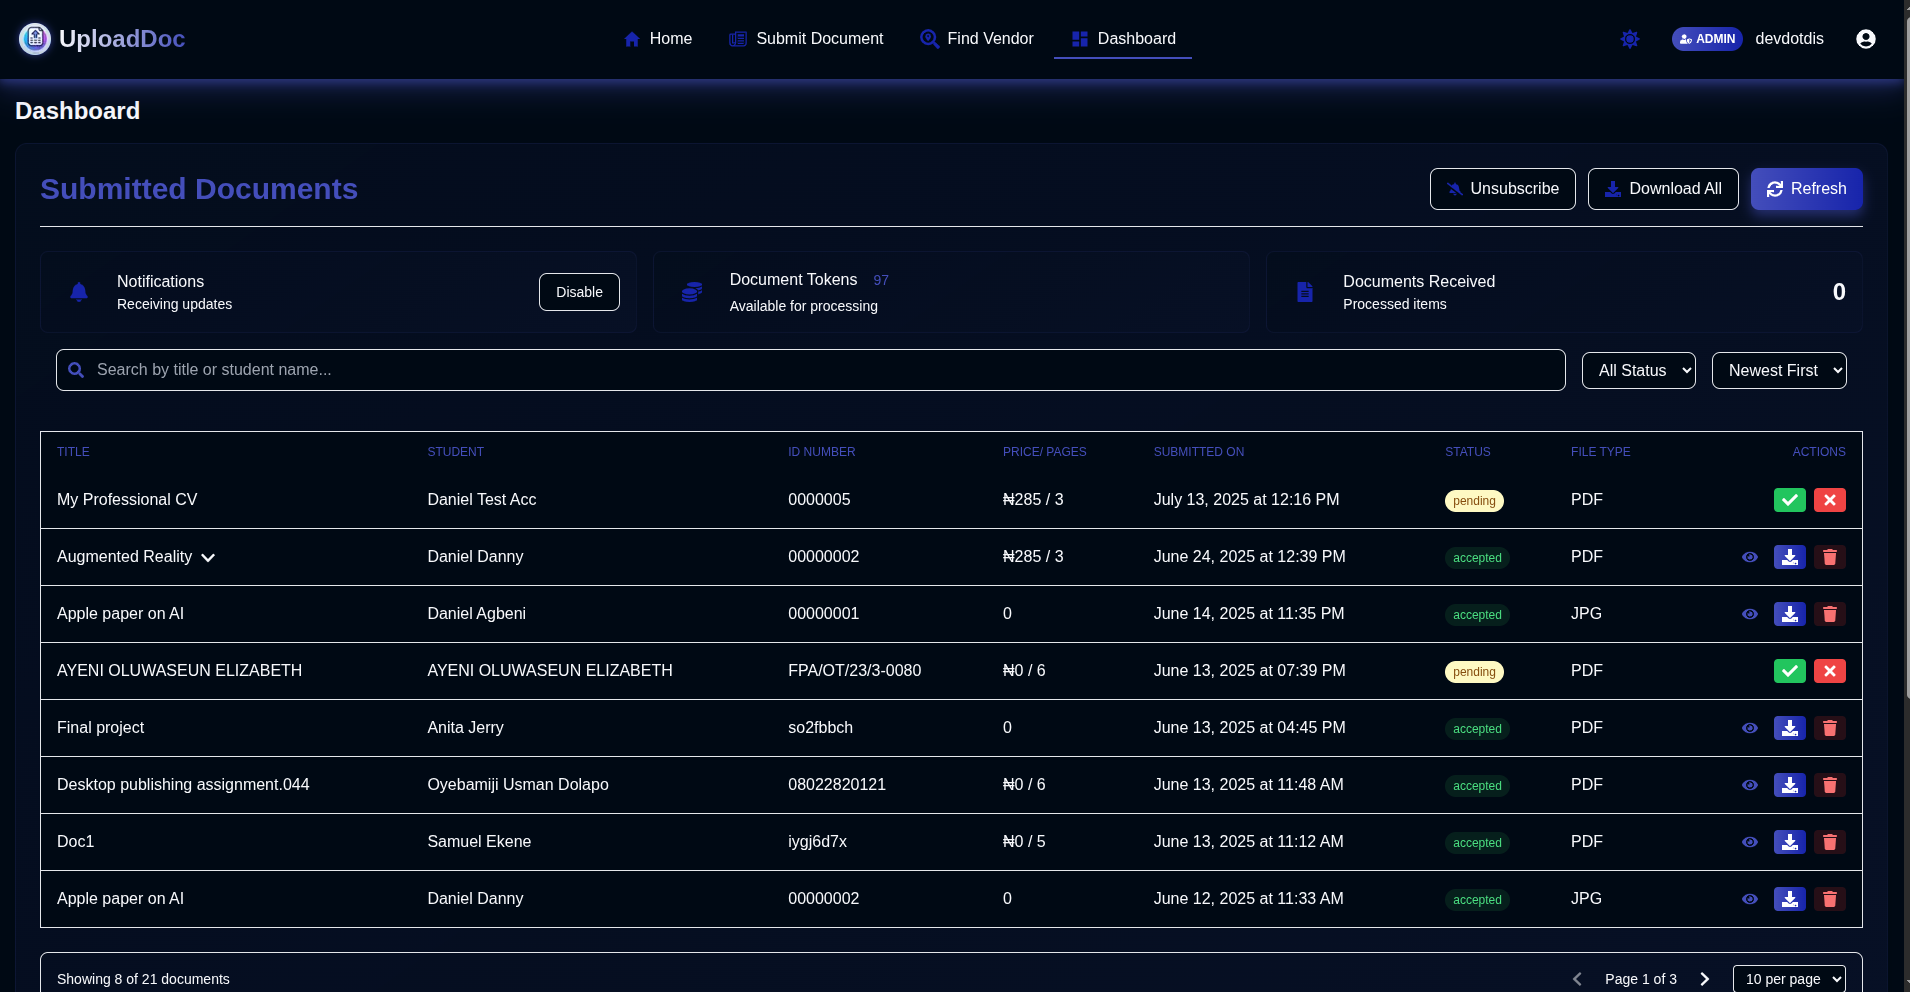Viewport: 1910px width, 992px height.
Task: Click the ADMIN badge
Action: [1707, 39]
